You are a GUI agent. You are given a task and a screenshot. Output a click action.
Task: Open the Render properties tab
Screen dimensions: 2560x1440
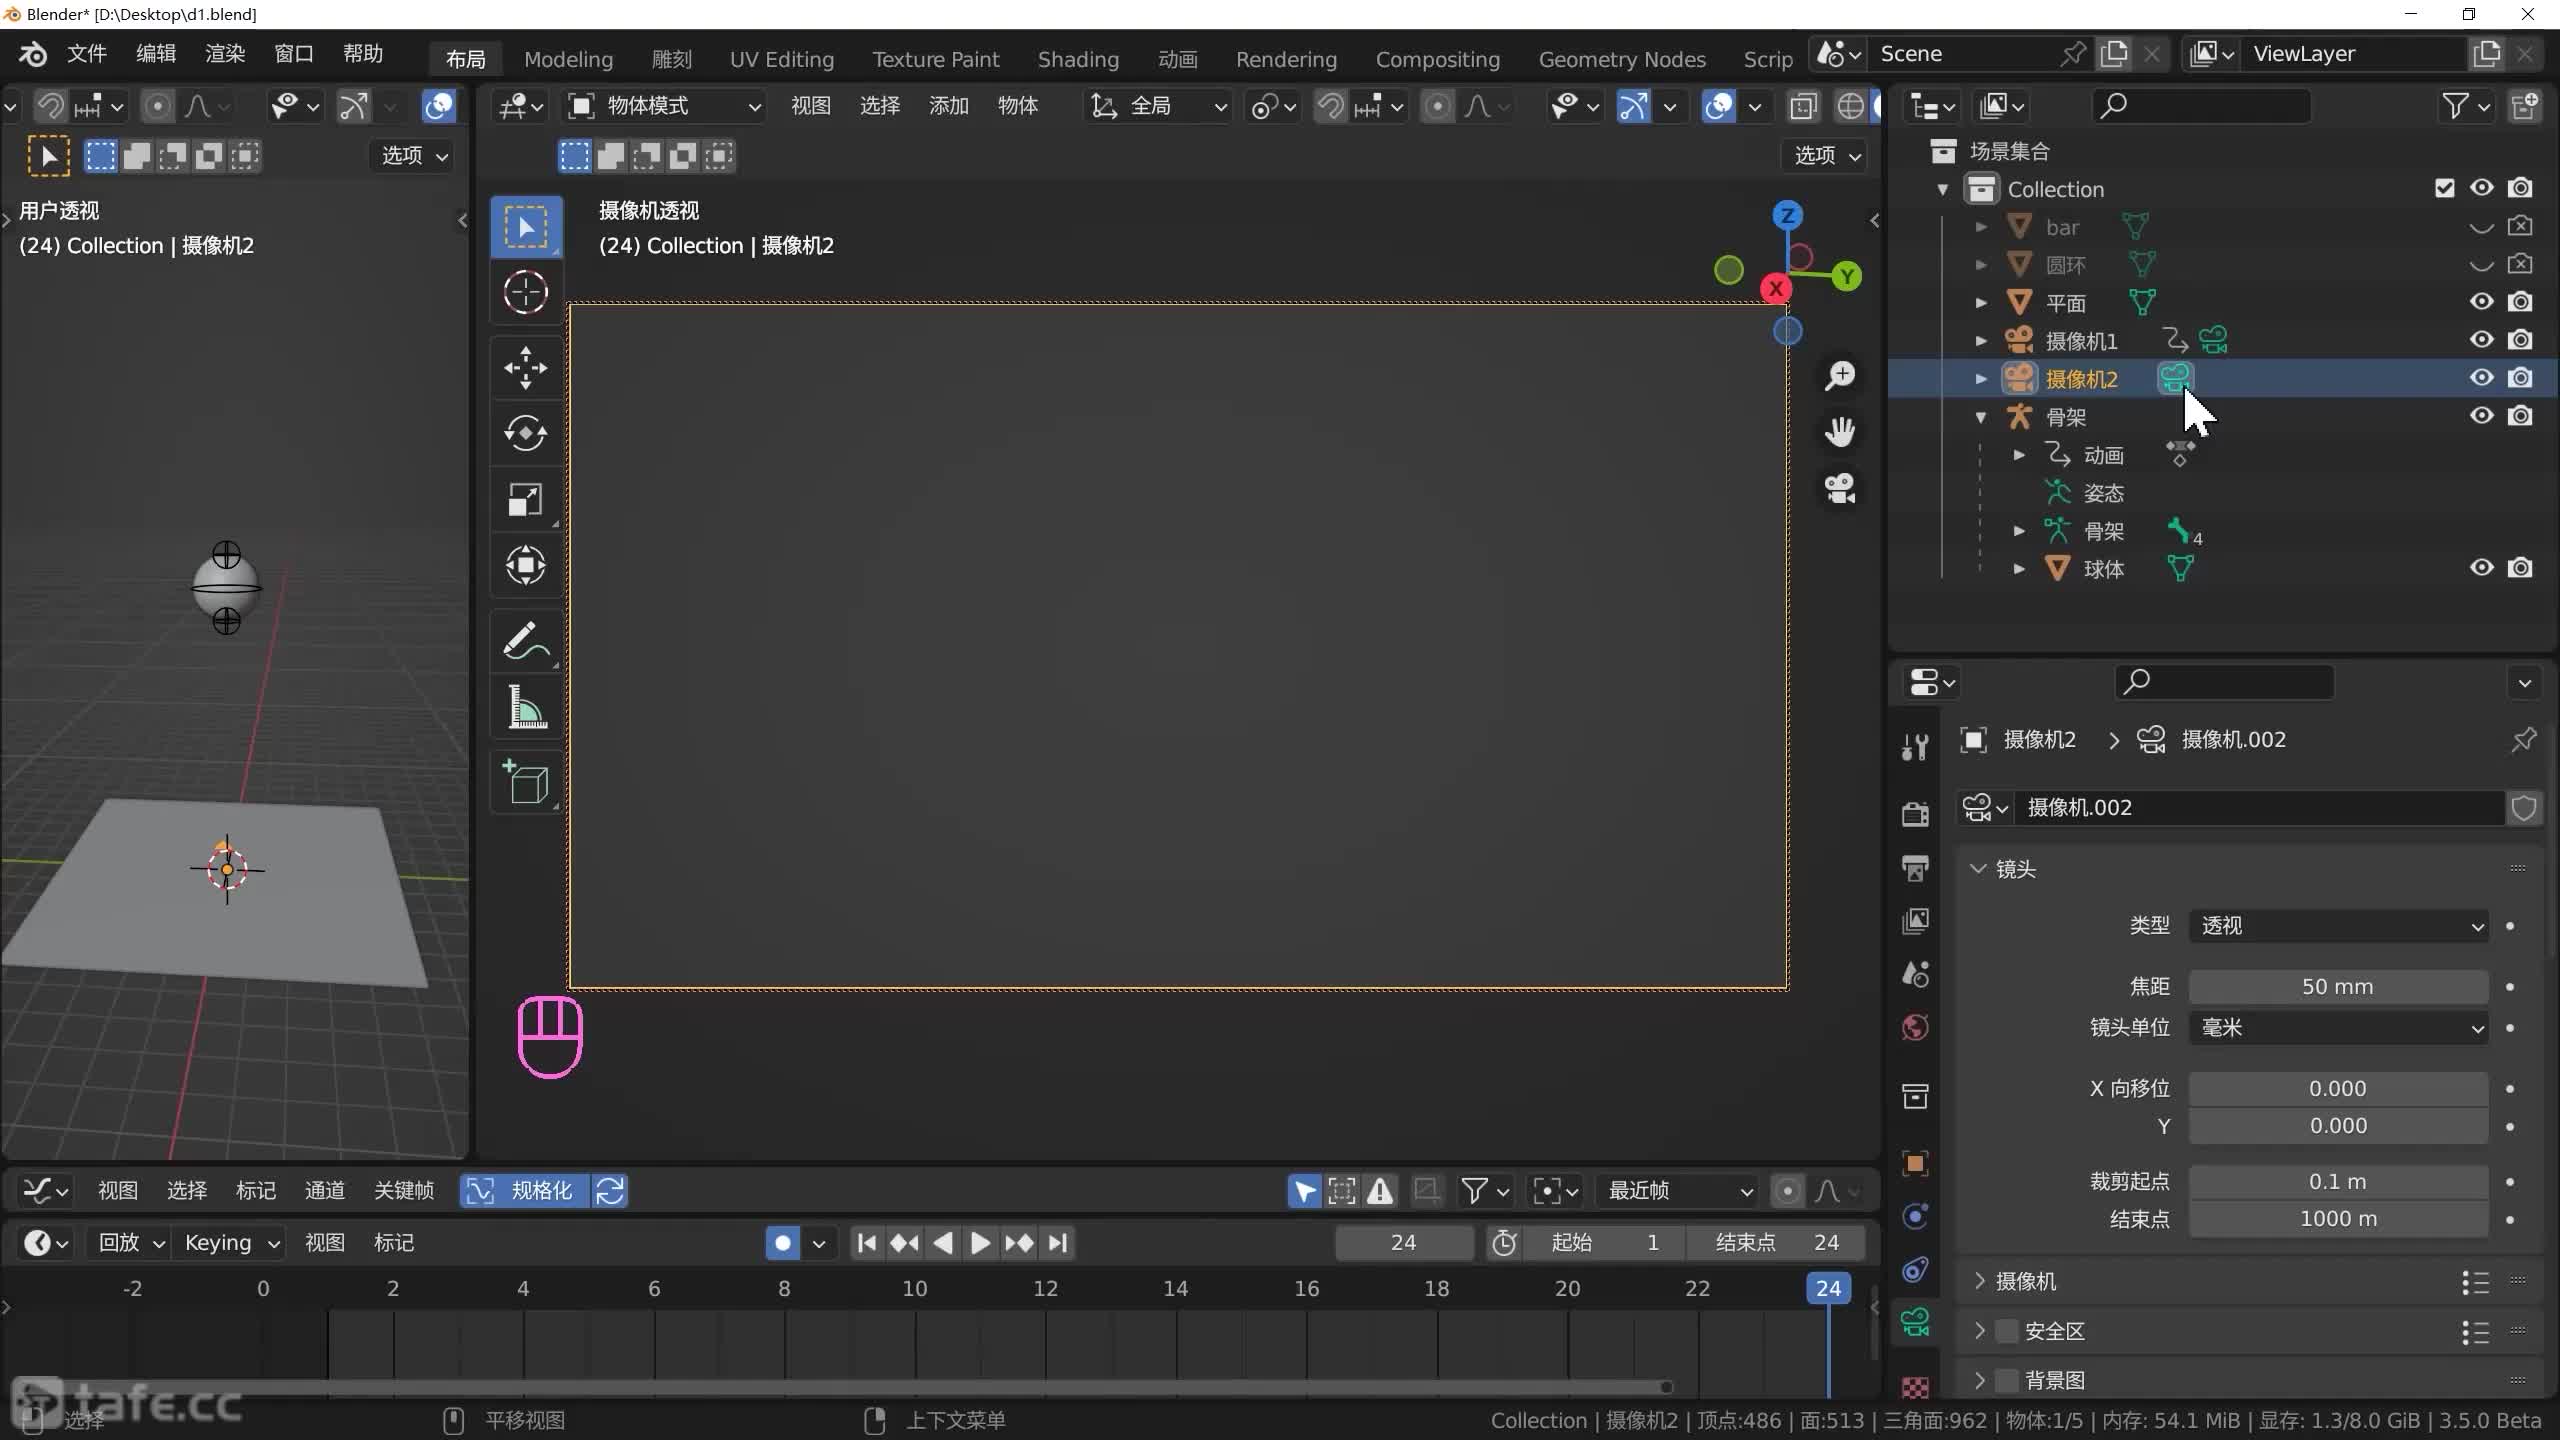pos(1915,814)
